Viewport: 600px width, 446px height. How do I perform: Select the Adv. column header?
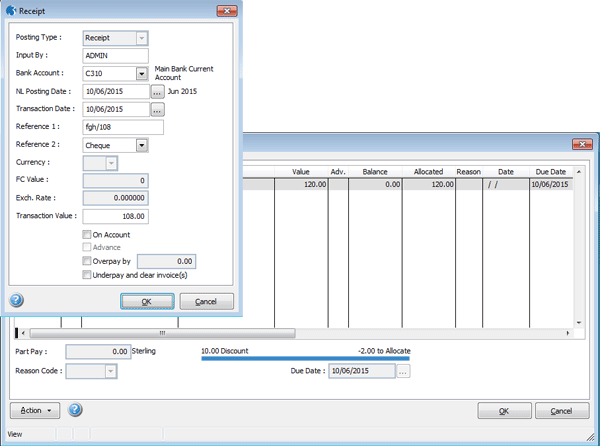point(338,172)
